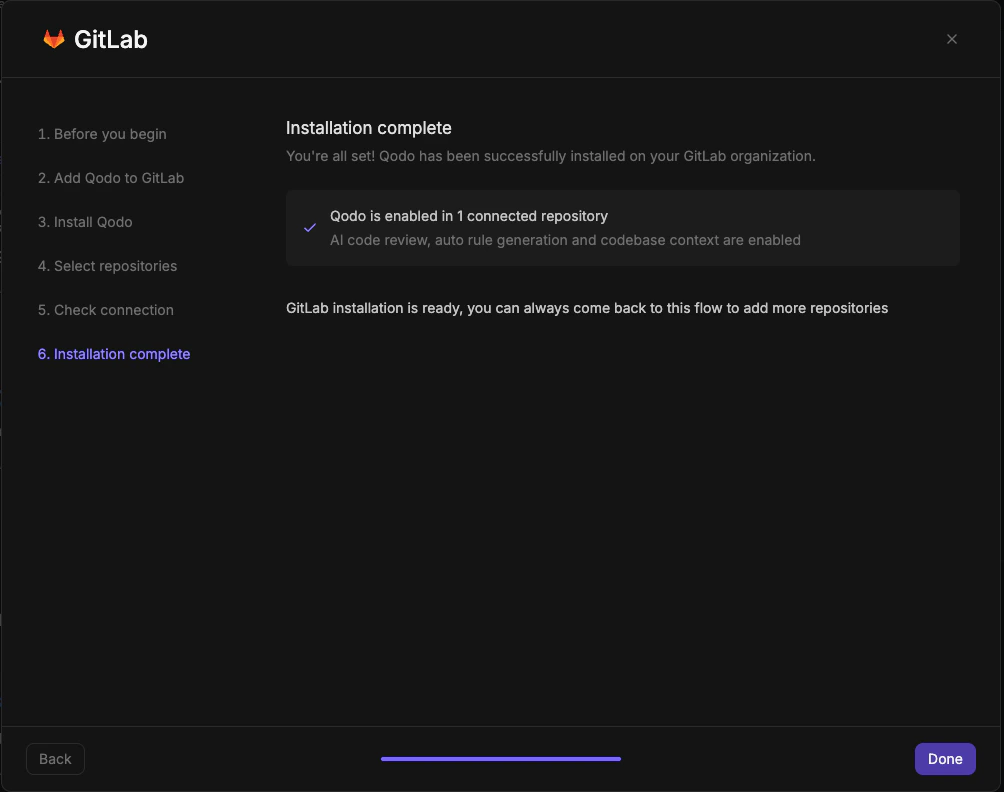Jump to step 4. Select repositories
Screen dimensions: 1004x792
coord(108,266)
